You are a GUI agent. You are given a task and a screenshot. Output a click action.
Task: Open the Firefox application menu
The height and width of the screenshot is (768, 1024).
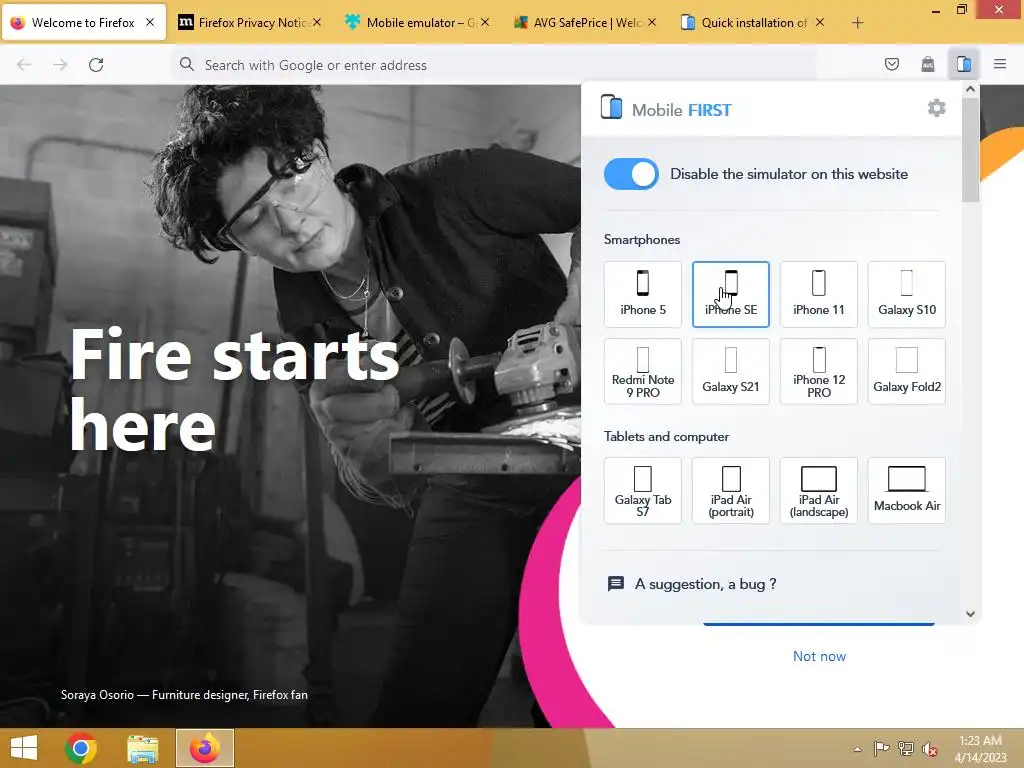tap(999, 64)
